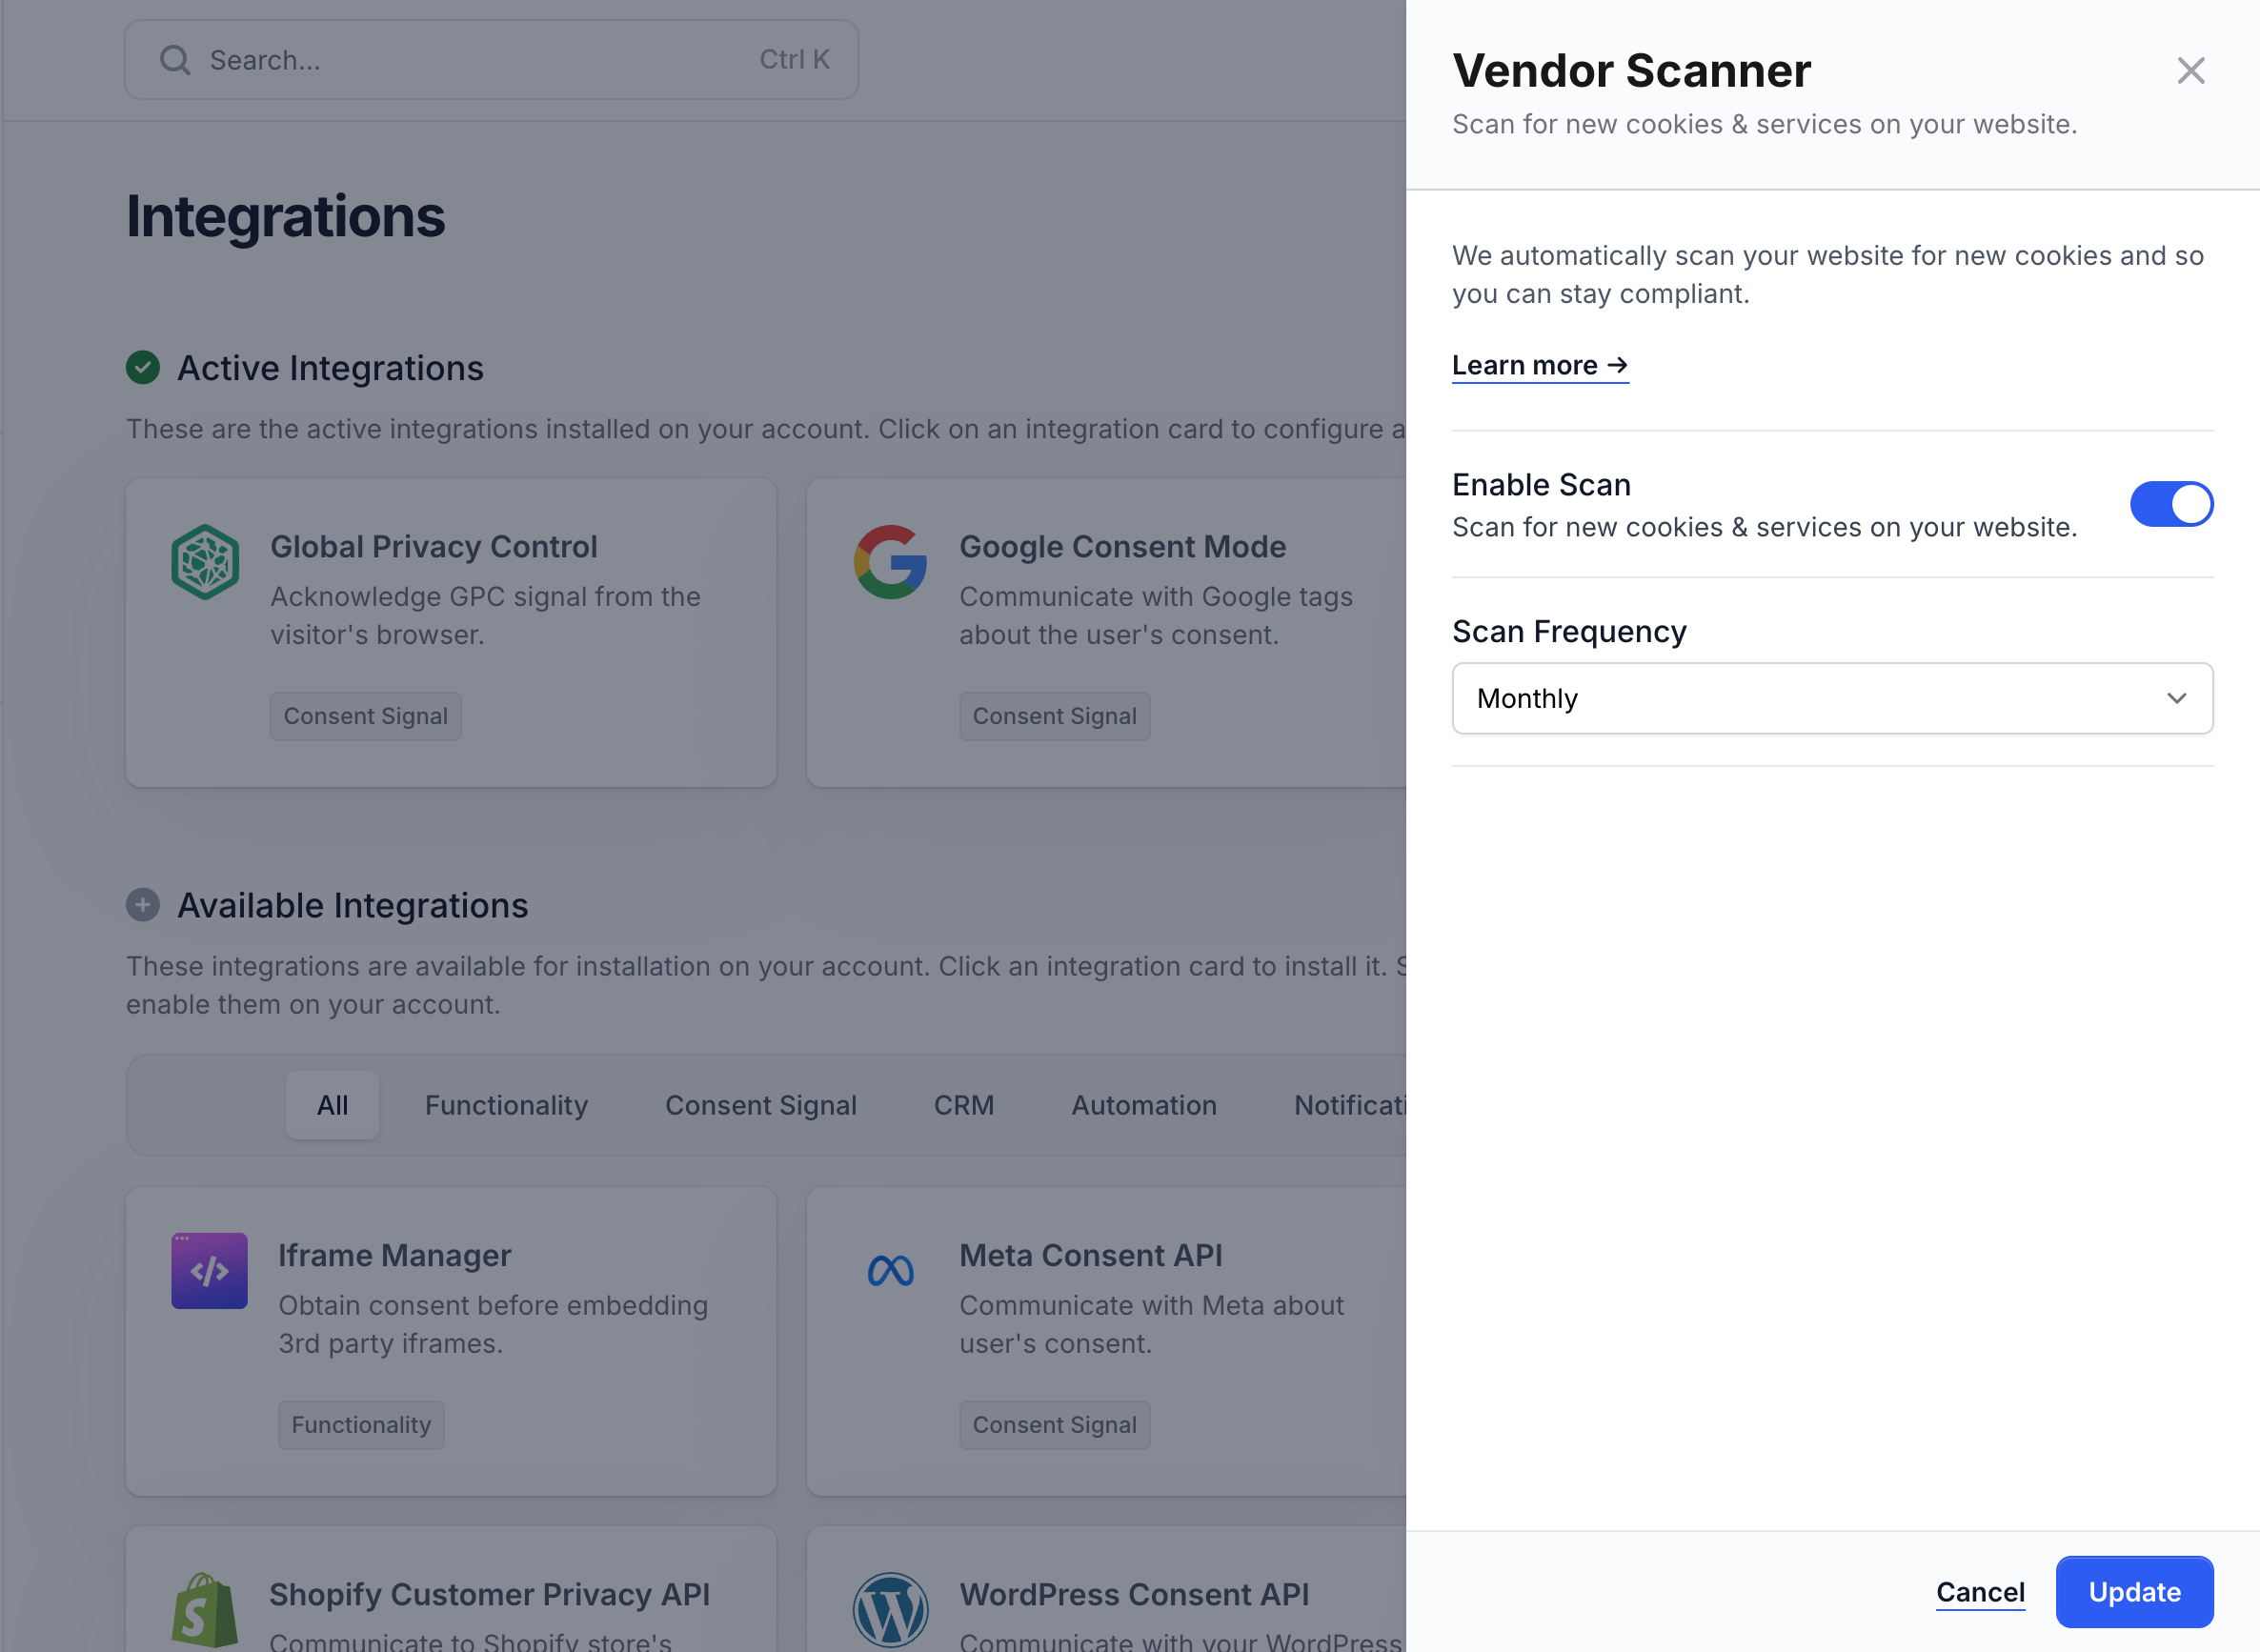Click the Vendor Scanner panel heading
Image resolution: width=2260 pixels, height=1652 pixels.
[x=1631, y=71]
